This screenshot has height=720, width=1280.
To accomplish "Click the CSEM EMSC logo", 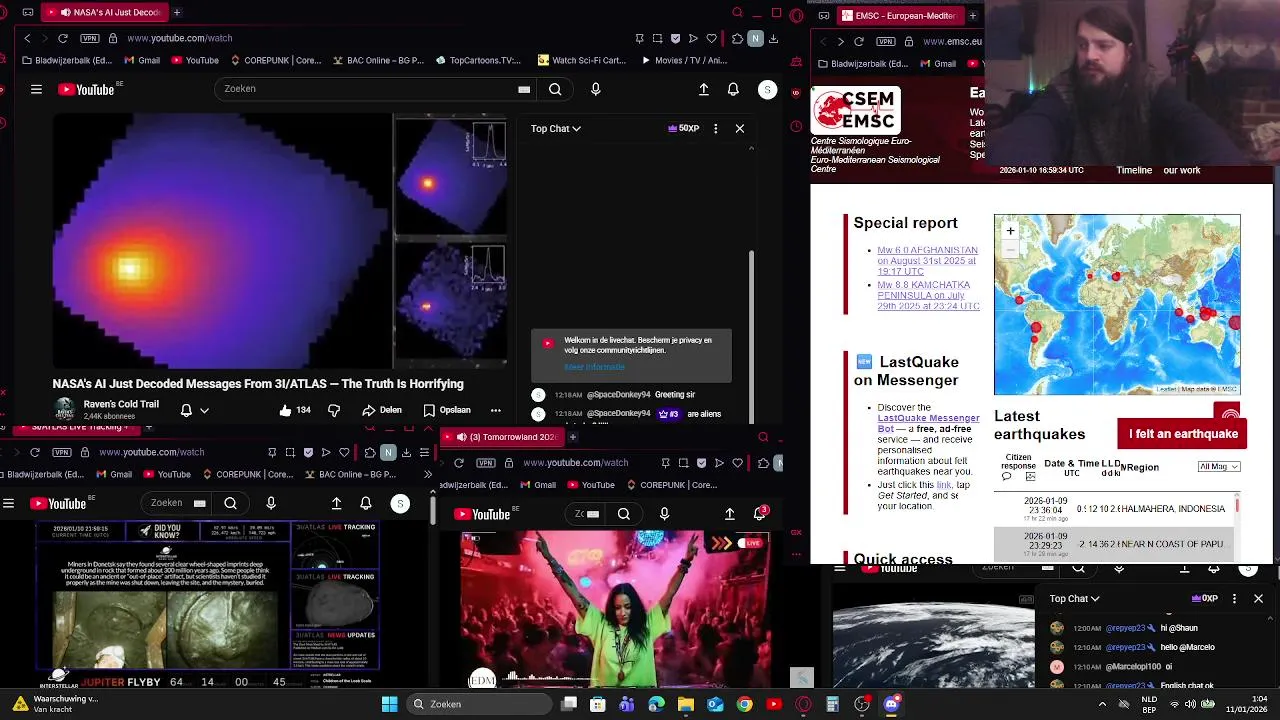I will tap(856, 110).
